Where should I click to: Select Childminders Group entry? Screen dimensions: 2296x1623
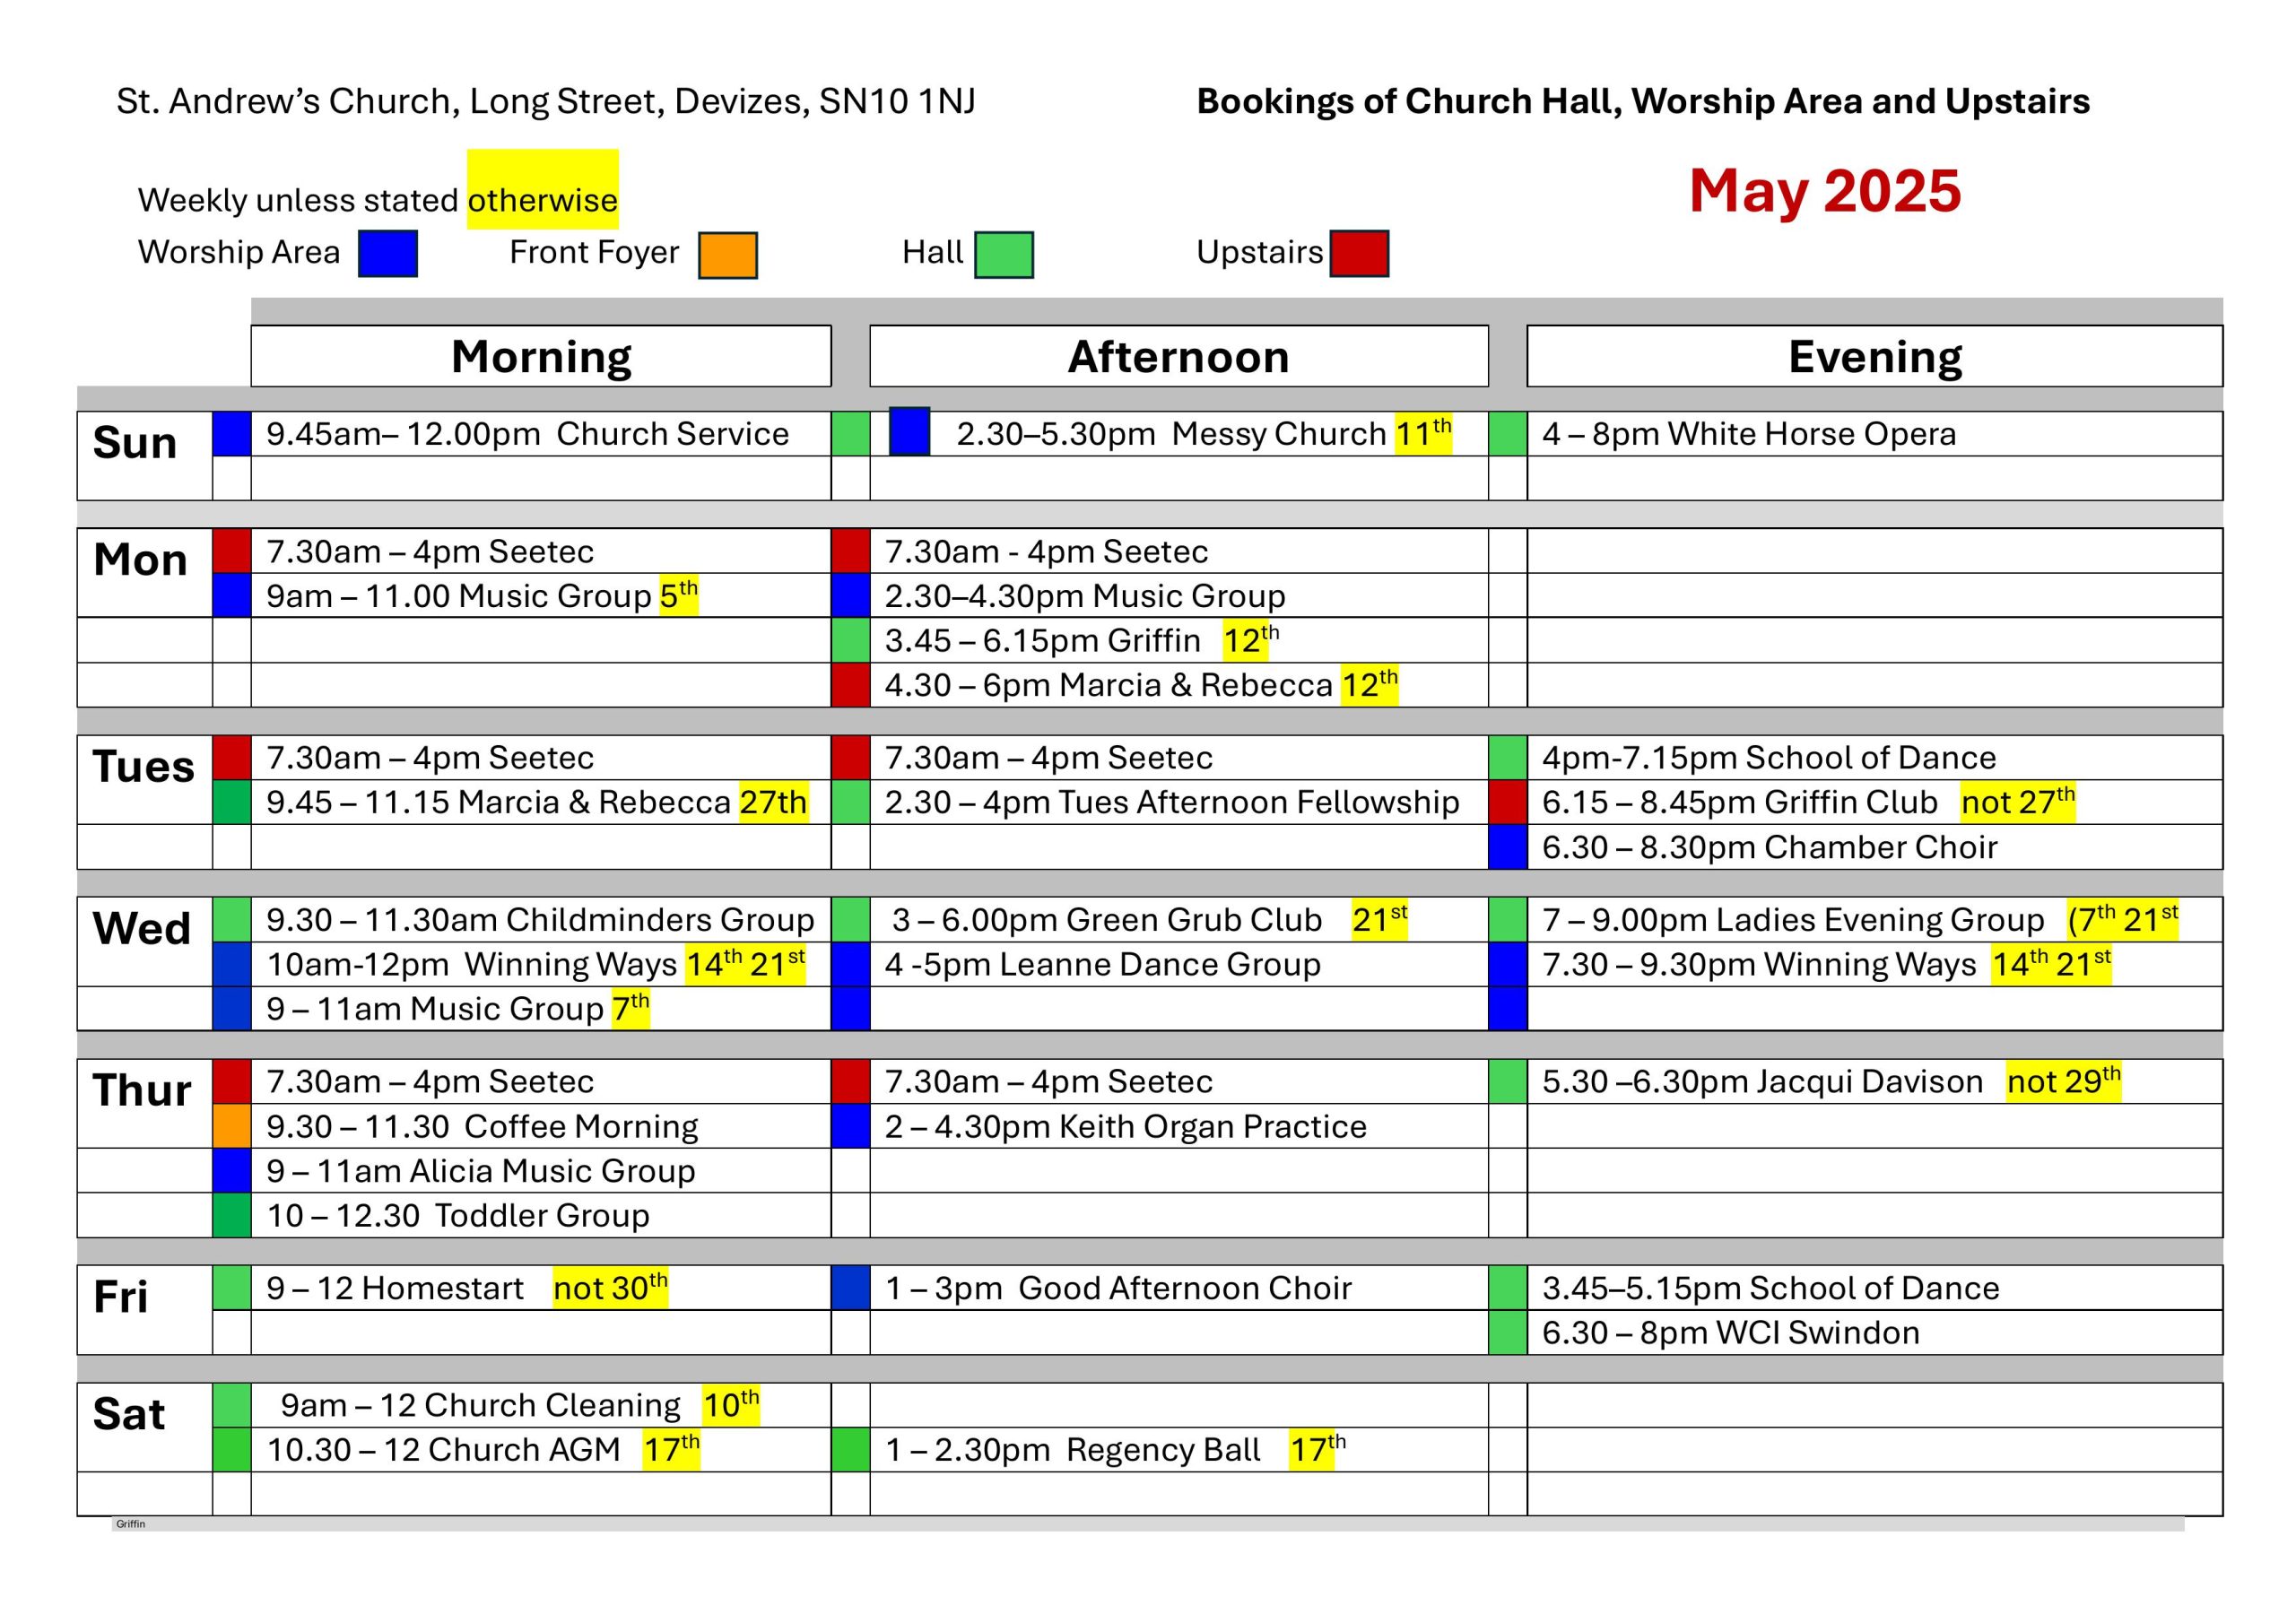[540, 920]
